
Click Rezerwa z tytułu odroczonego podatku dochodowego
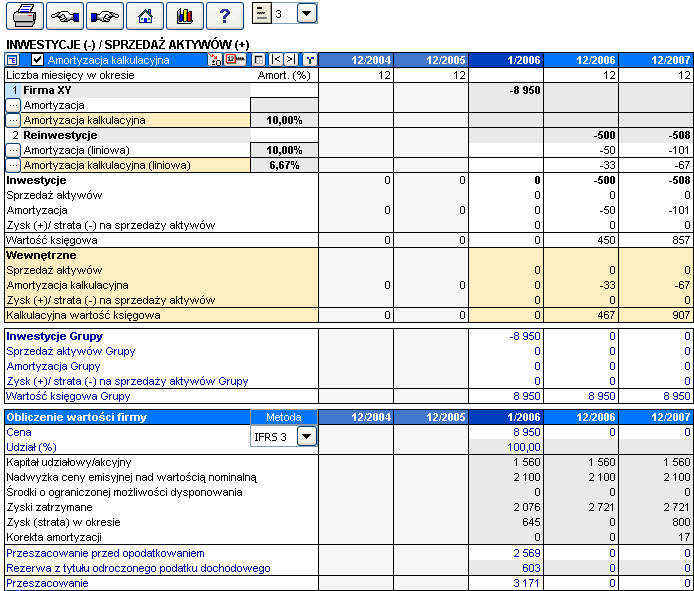[x=138, y=568]
